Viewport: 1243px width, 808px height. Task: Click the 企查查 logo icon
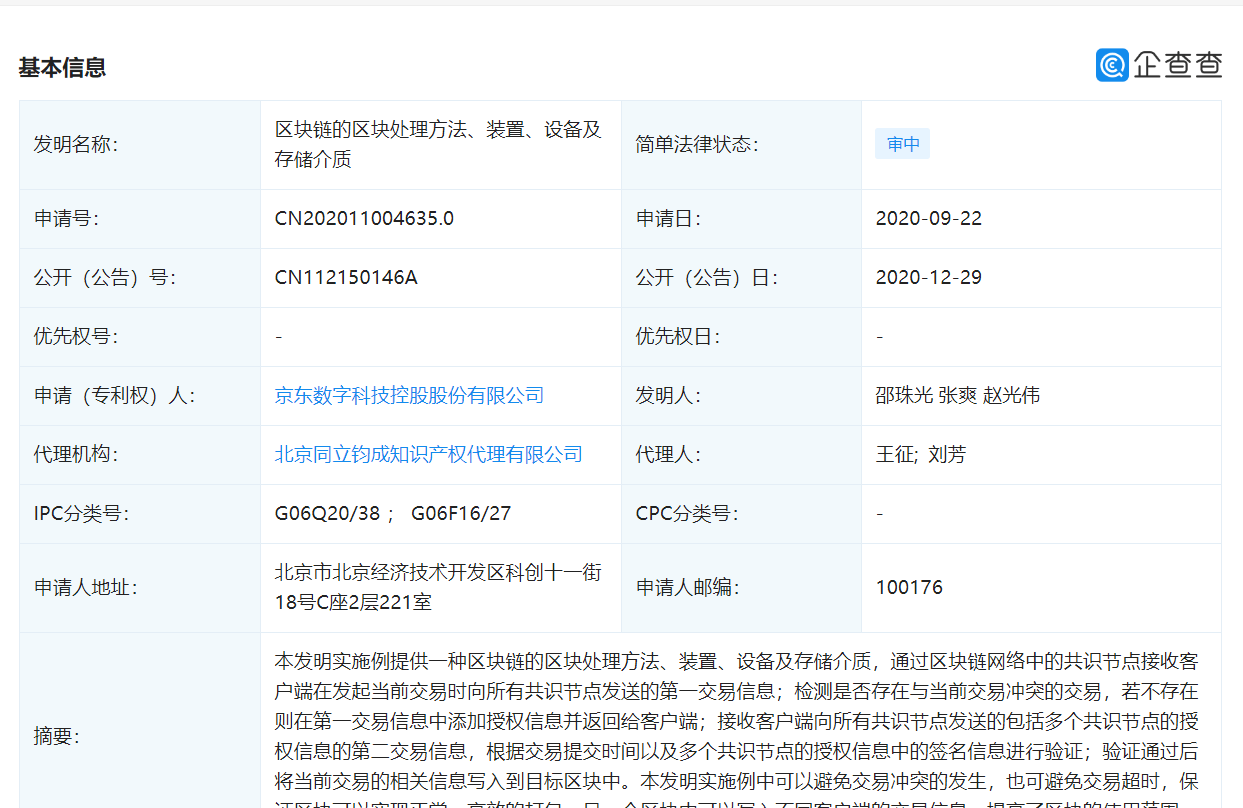pos(1112,65)
